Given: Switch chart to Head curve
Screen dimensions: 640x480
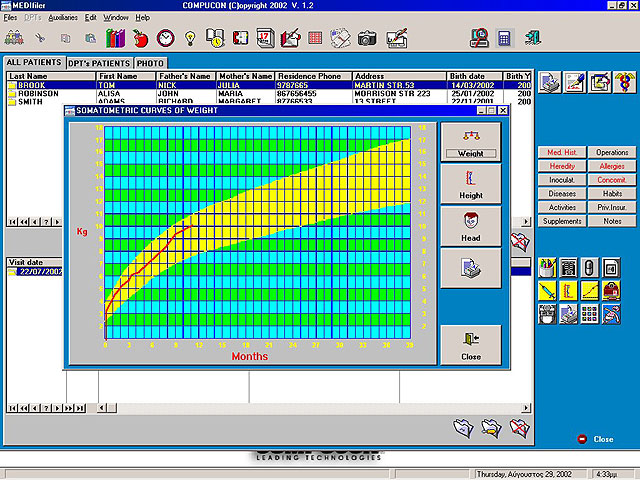Looking at the screenshot, I should click(471, 226).
